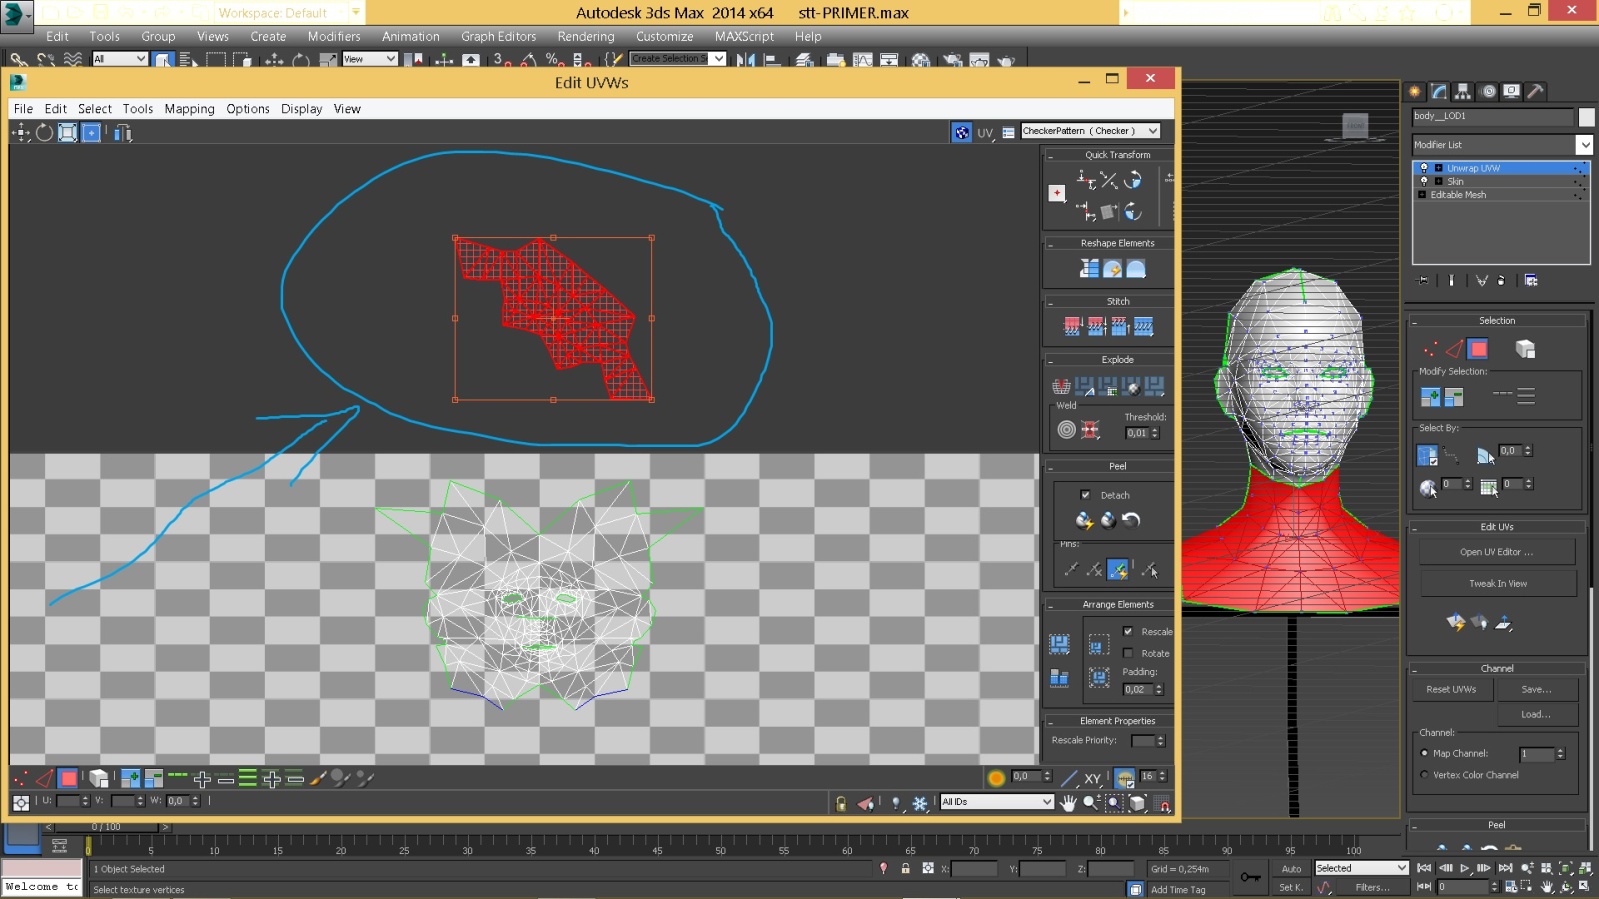
Task: Open the MAXScript menu in 3ds Max
Action: 744,36
